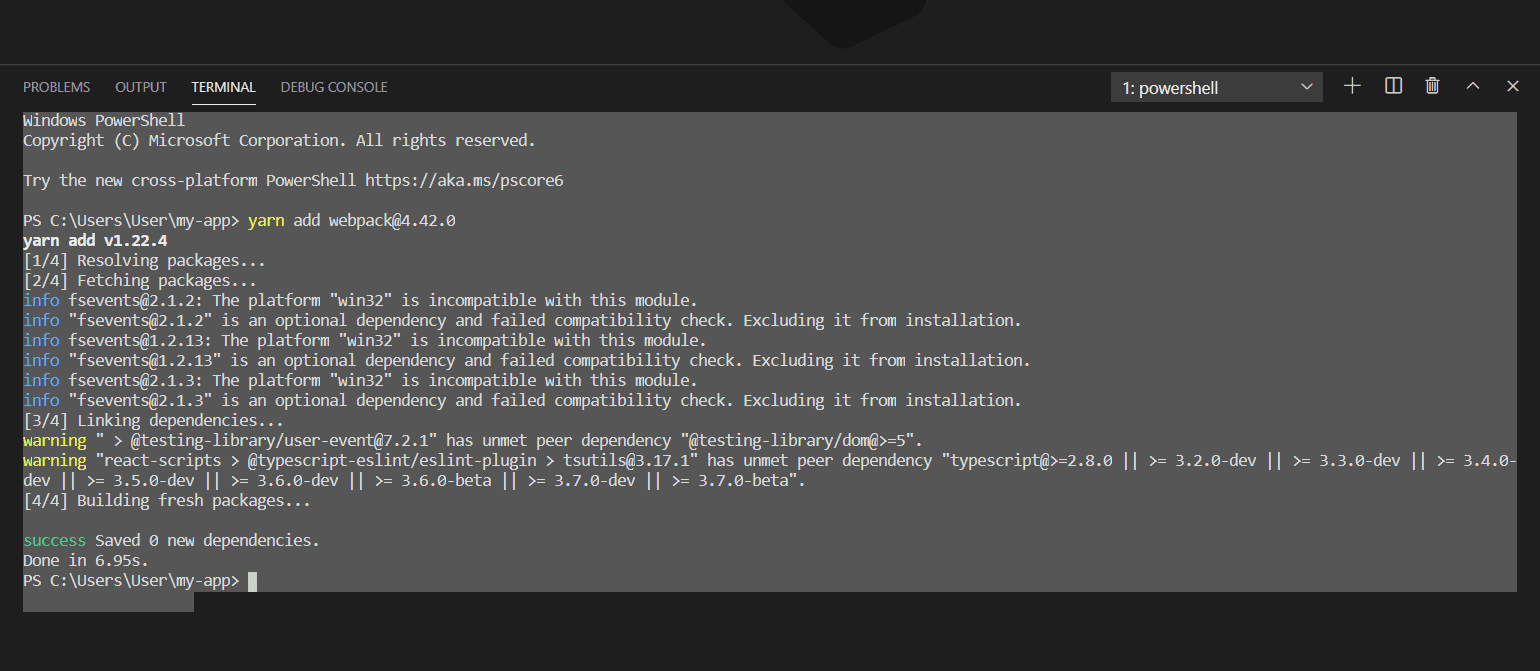
Task: Click the 'Windows PowerShell' header line
Action: point(104,120)
